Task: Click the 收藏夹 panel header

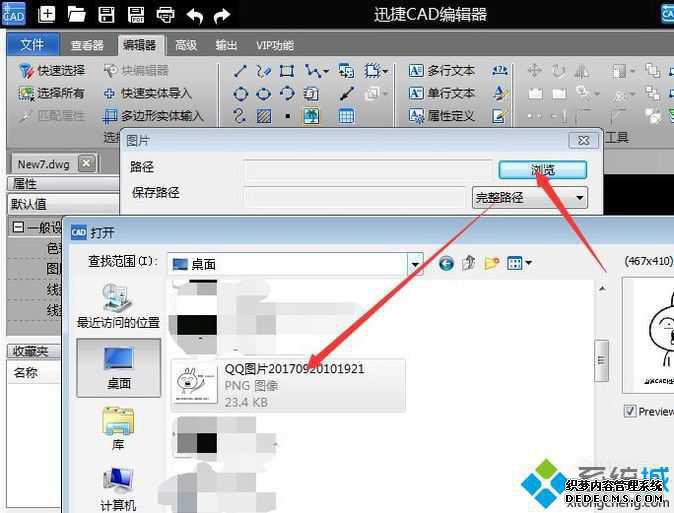Action: click(x=34, y=351)
